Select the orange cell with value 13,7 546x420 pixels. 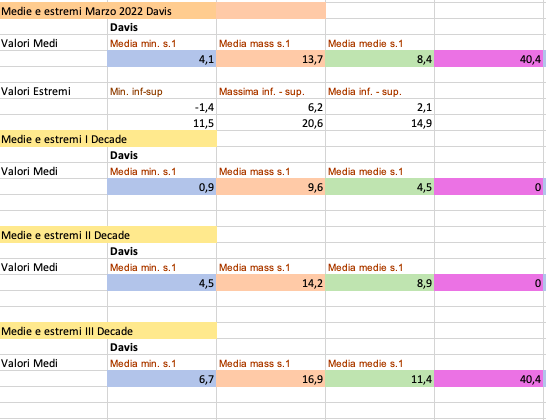(271, 59)
